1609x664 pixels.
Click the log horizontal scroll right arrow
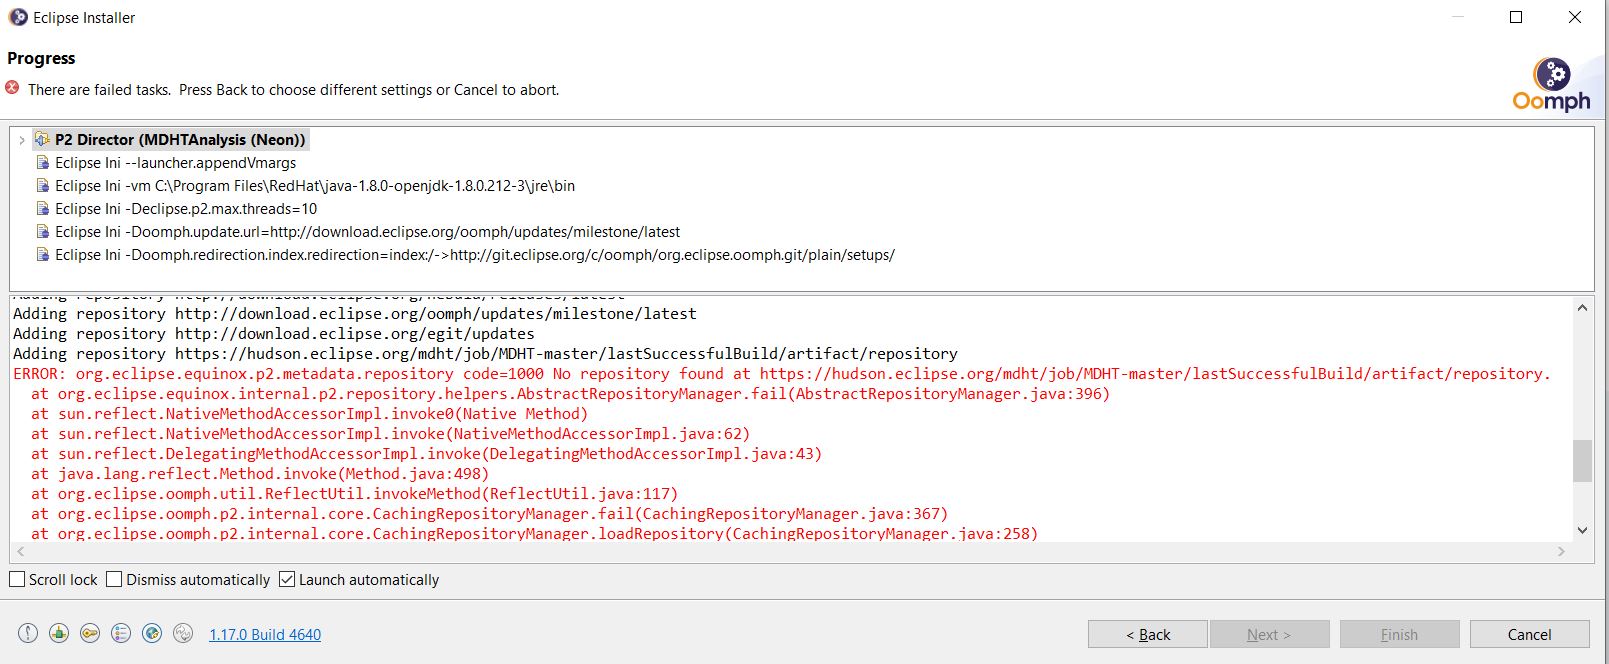pyautogui.click(x=1561, y=551)
